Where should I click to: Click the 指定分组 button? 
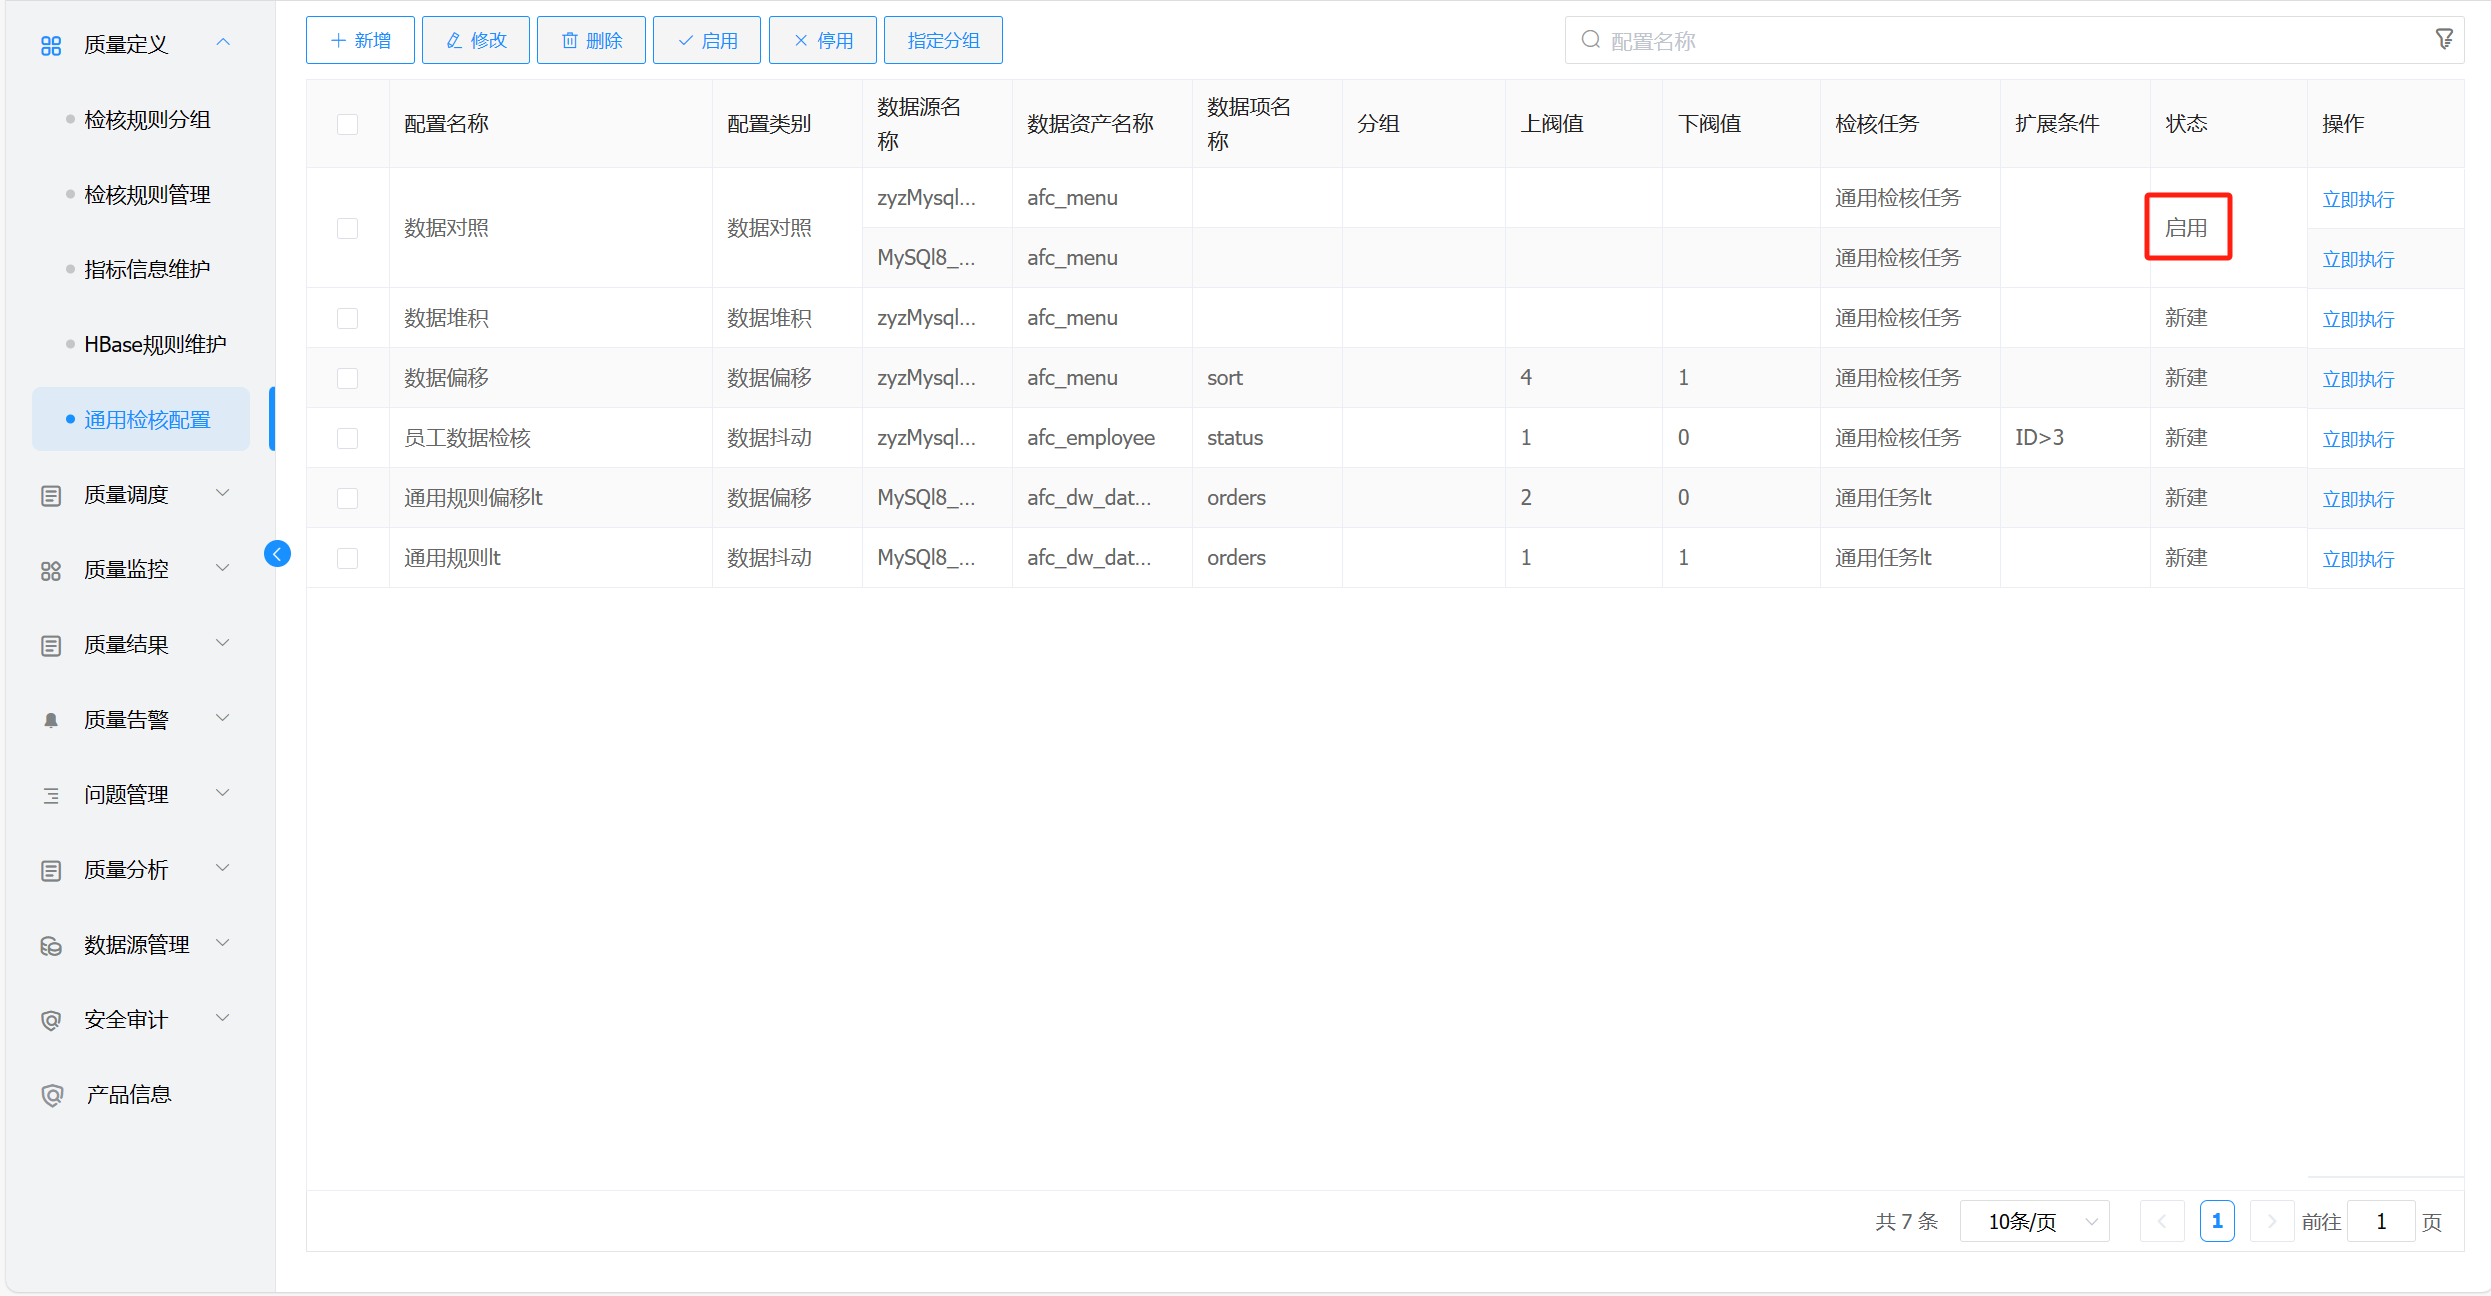[942, 40]
